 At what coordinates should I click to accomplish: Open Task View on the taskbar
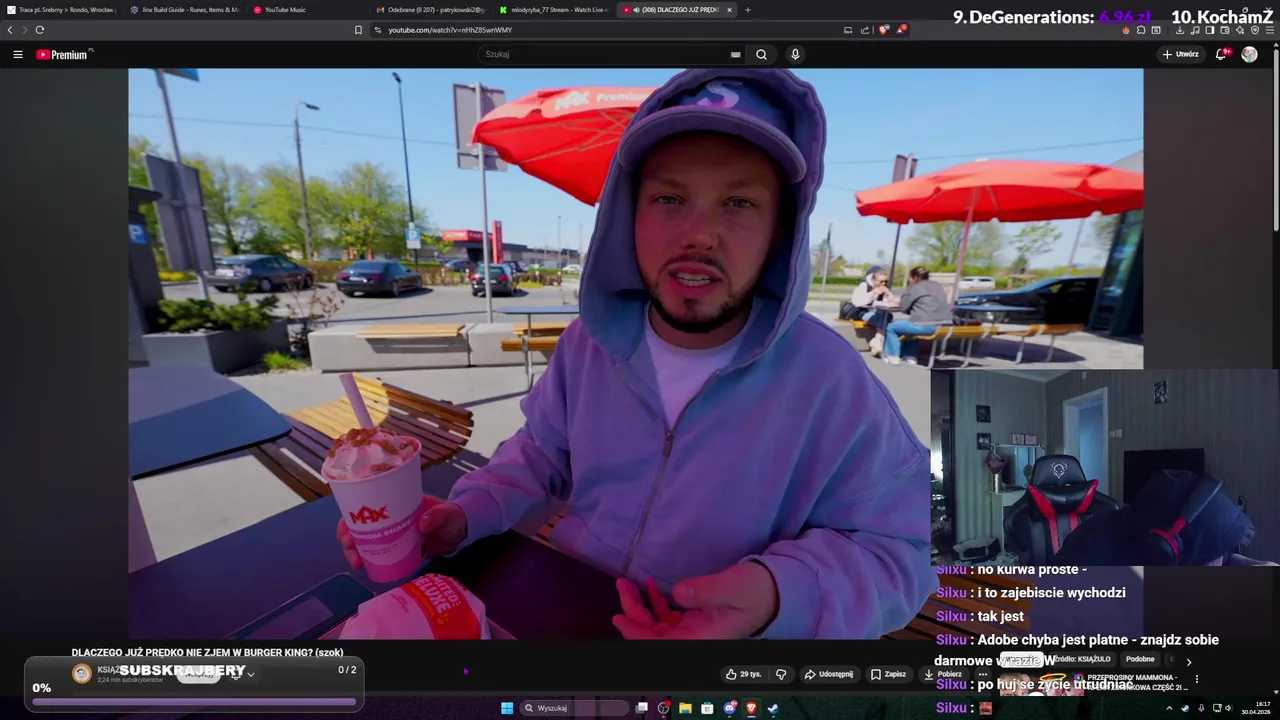coord(642,708)
